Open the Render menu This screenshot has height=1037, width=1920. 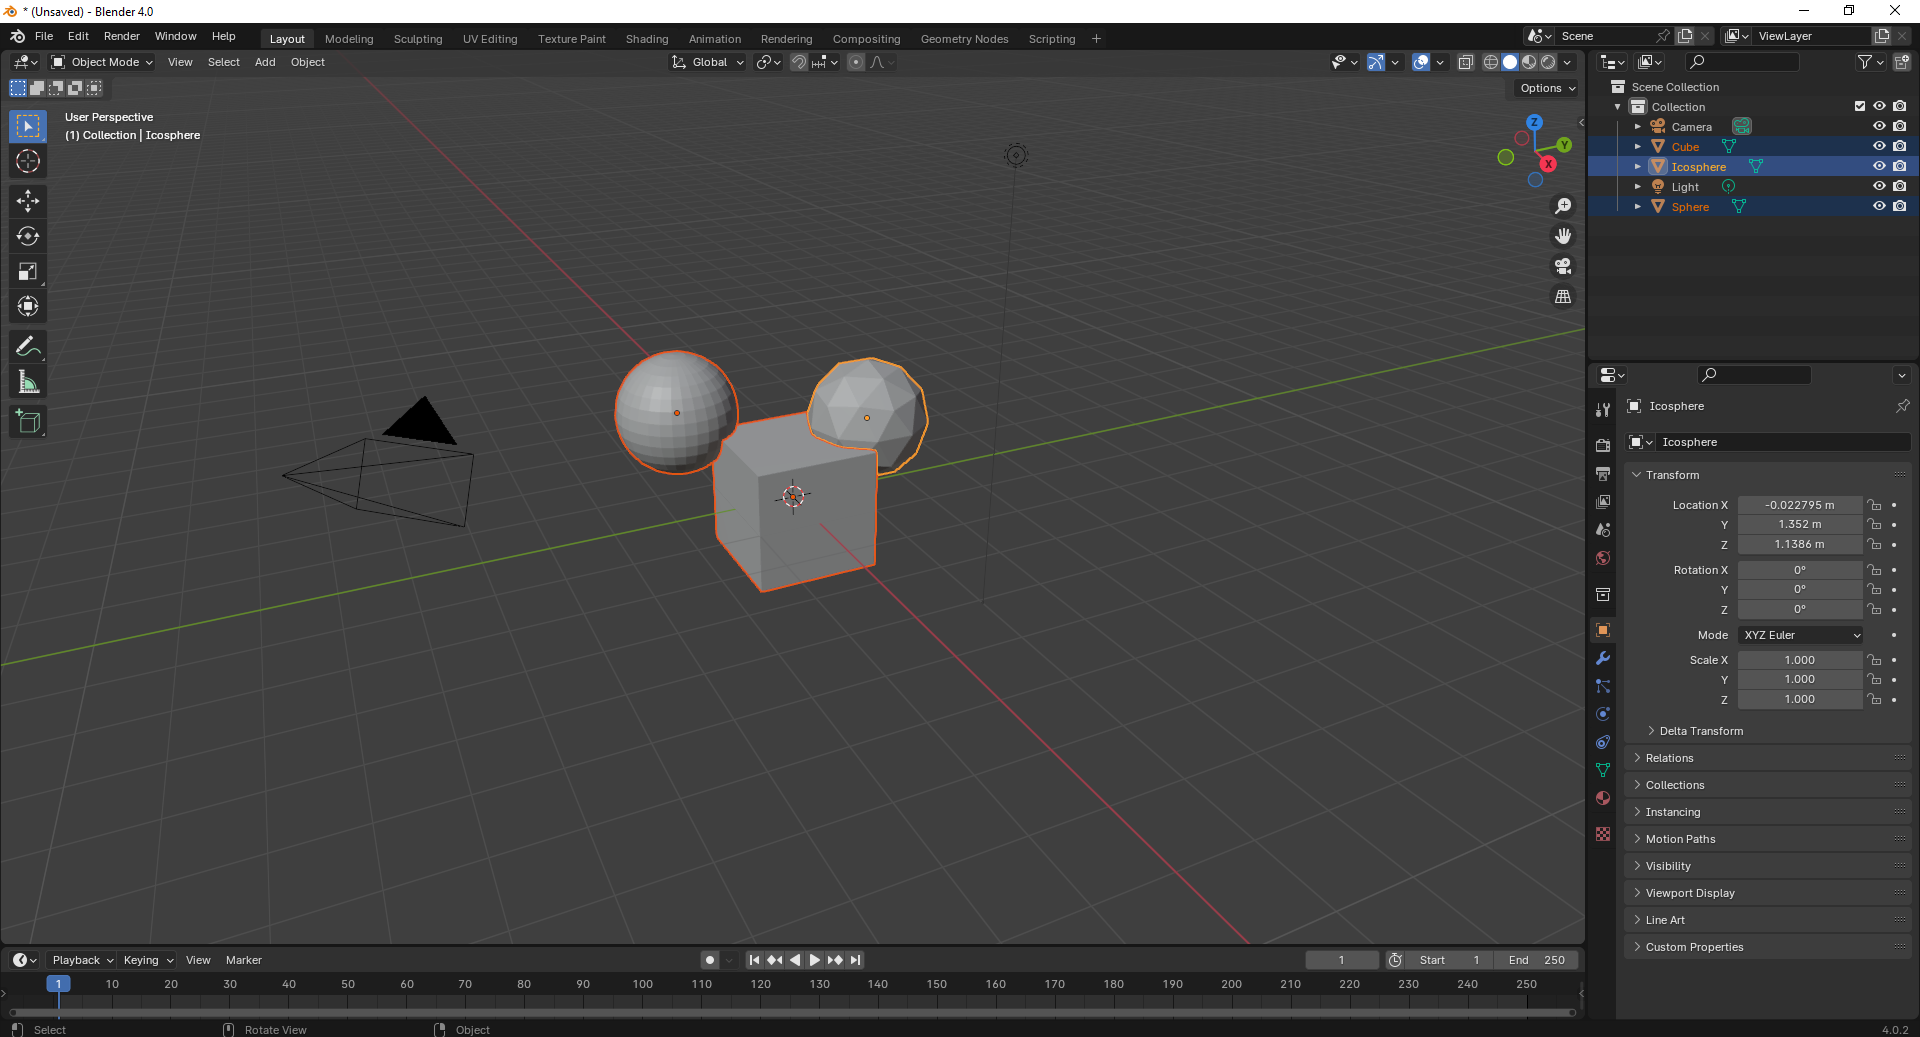tap(121, 36)
